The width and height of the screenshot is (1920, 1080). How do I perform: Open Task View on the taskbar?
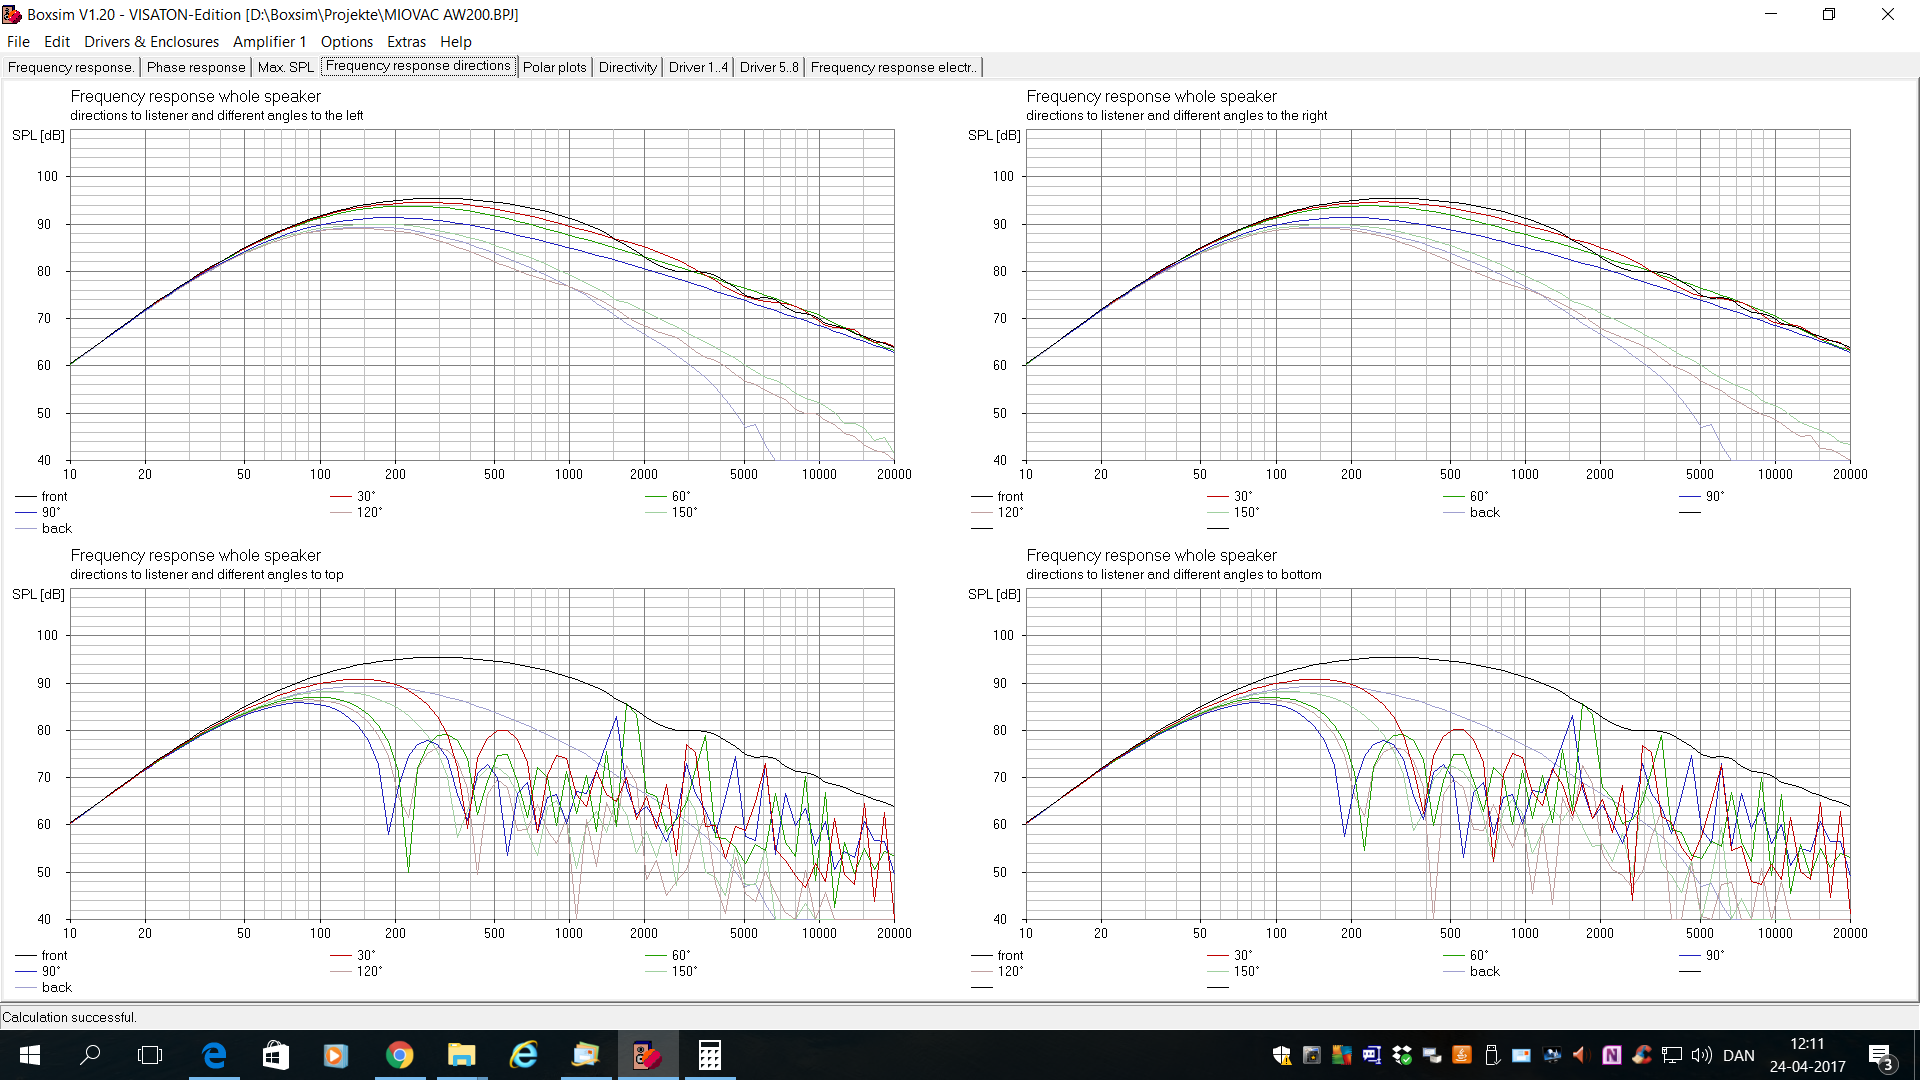click(x=150, y=1055)
